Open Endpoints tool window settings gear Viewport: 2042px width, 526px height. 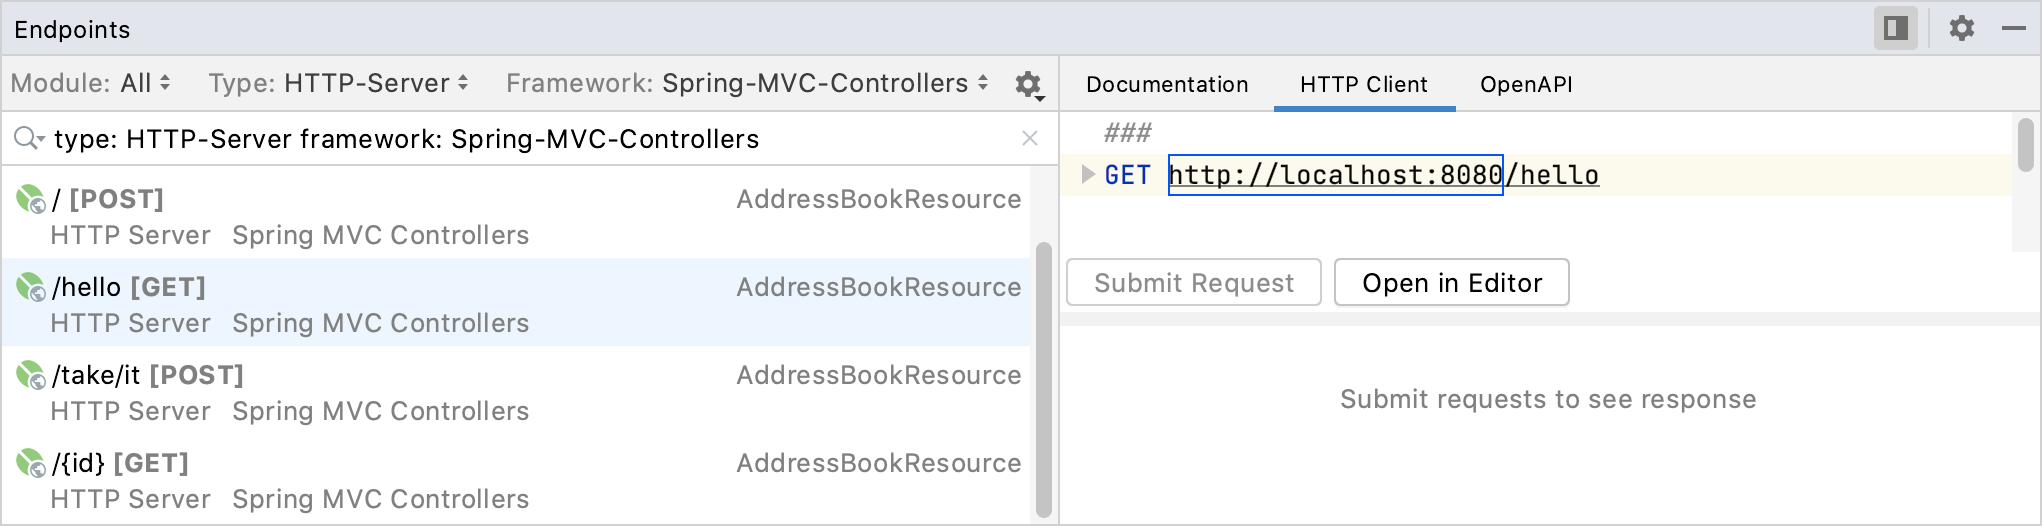click(1961, 28)
